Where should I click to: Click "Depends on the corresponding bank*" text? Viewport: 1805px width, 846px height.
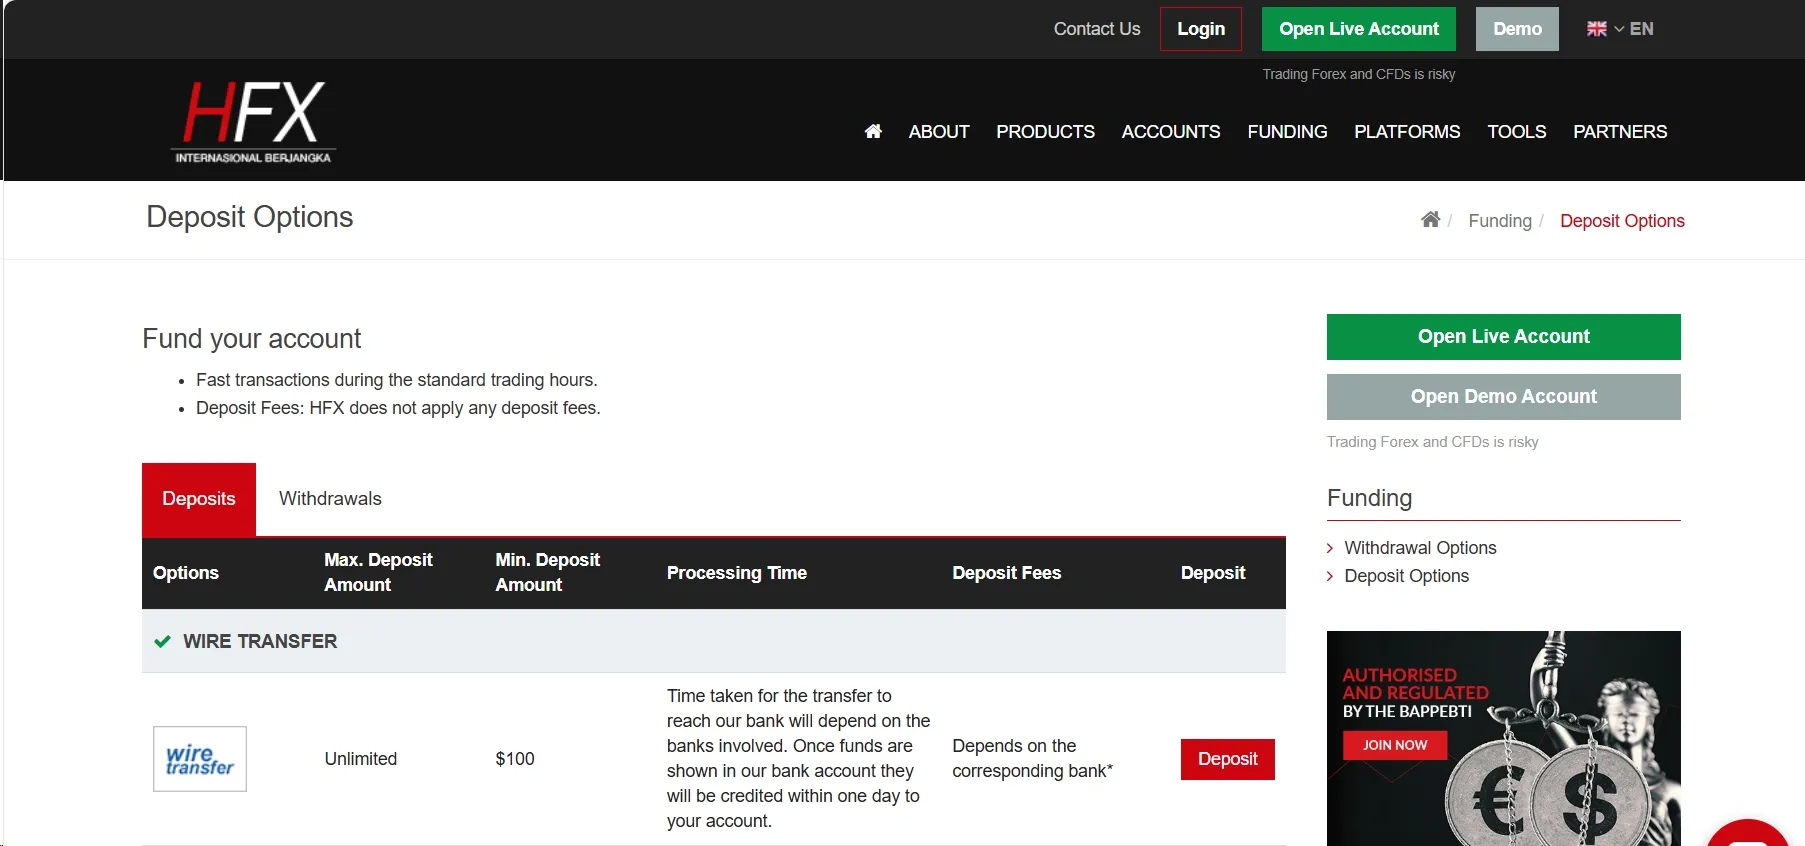(x=1033, y=759)
